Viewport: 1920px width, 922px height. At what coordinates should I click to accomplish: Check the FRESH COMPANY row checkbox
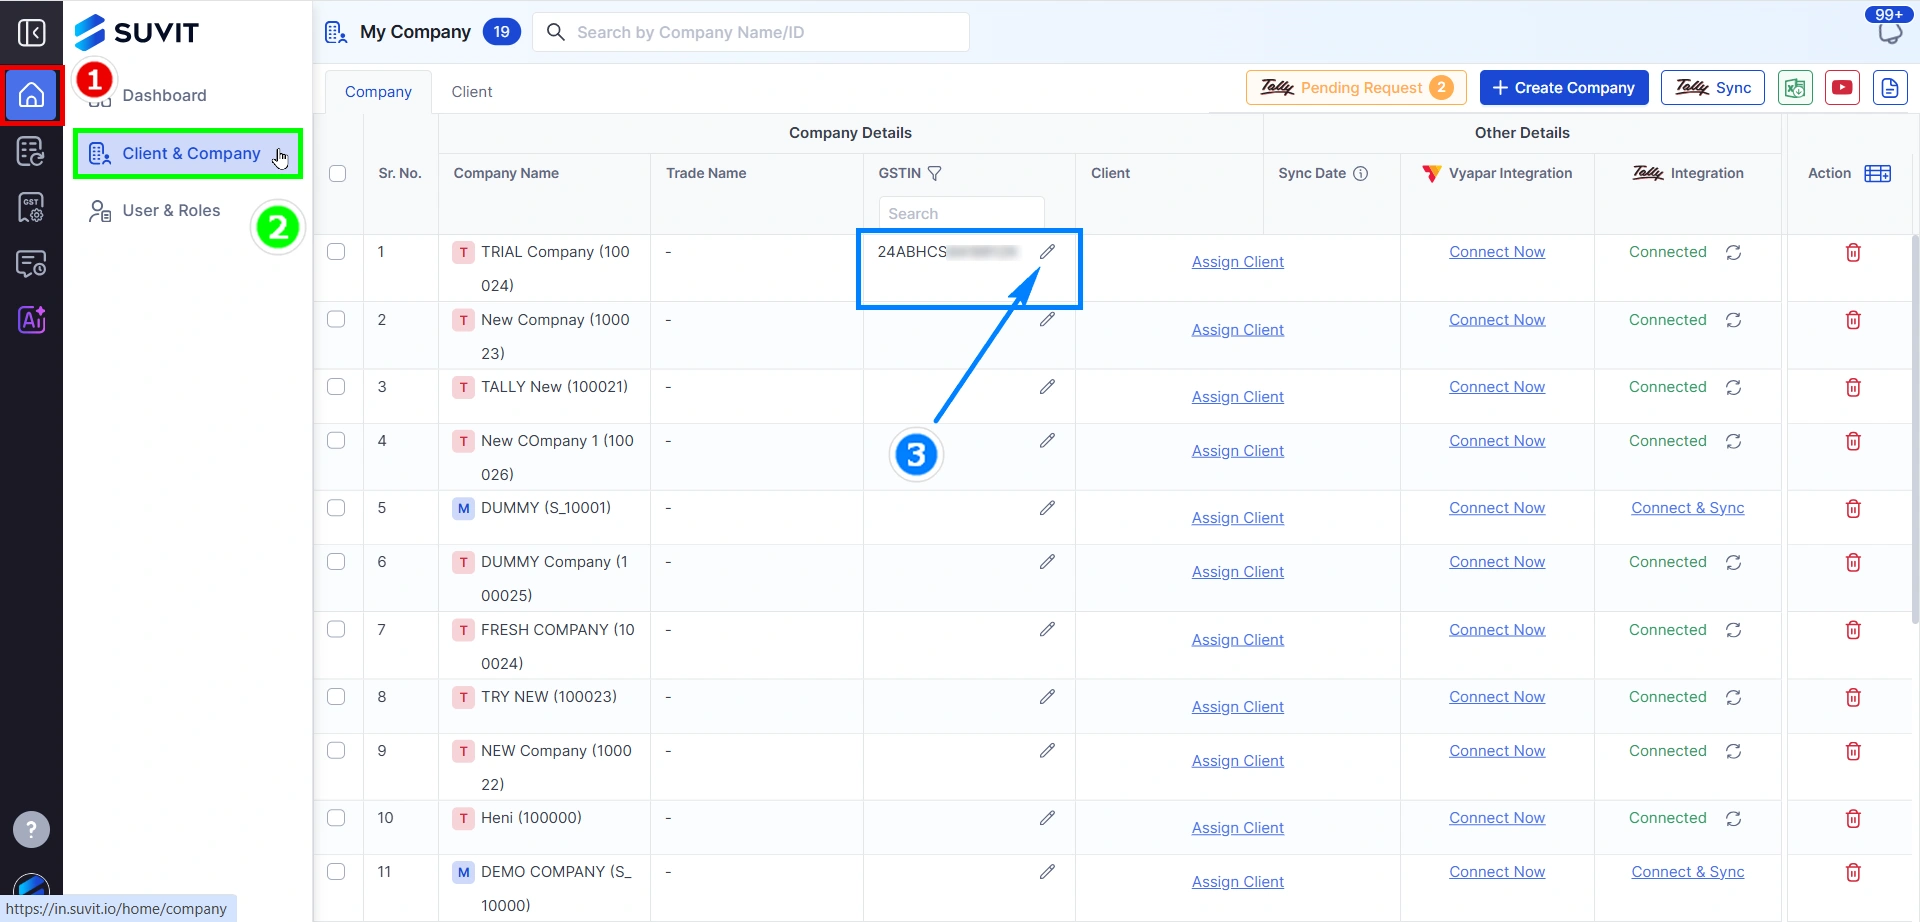336,629
